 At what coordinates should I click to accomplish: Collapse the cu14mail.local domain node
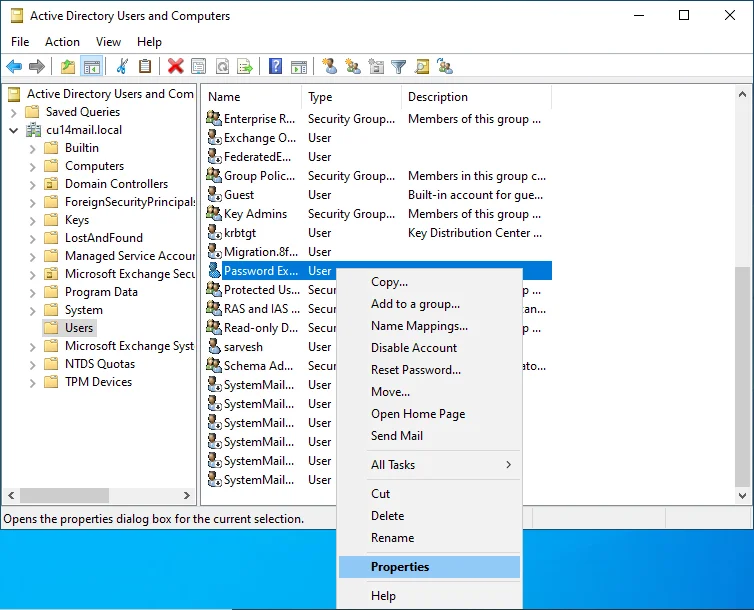pos(13,130)
